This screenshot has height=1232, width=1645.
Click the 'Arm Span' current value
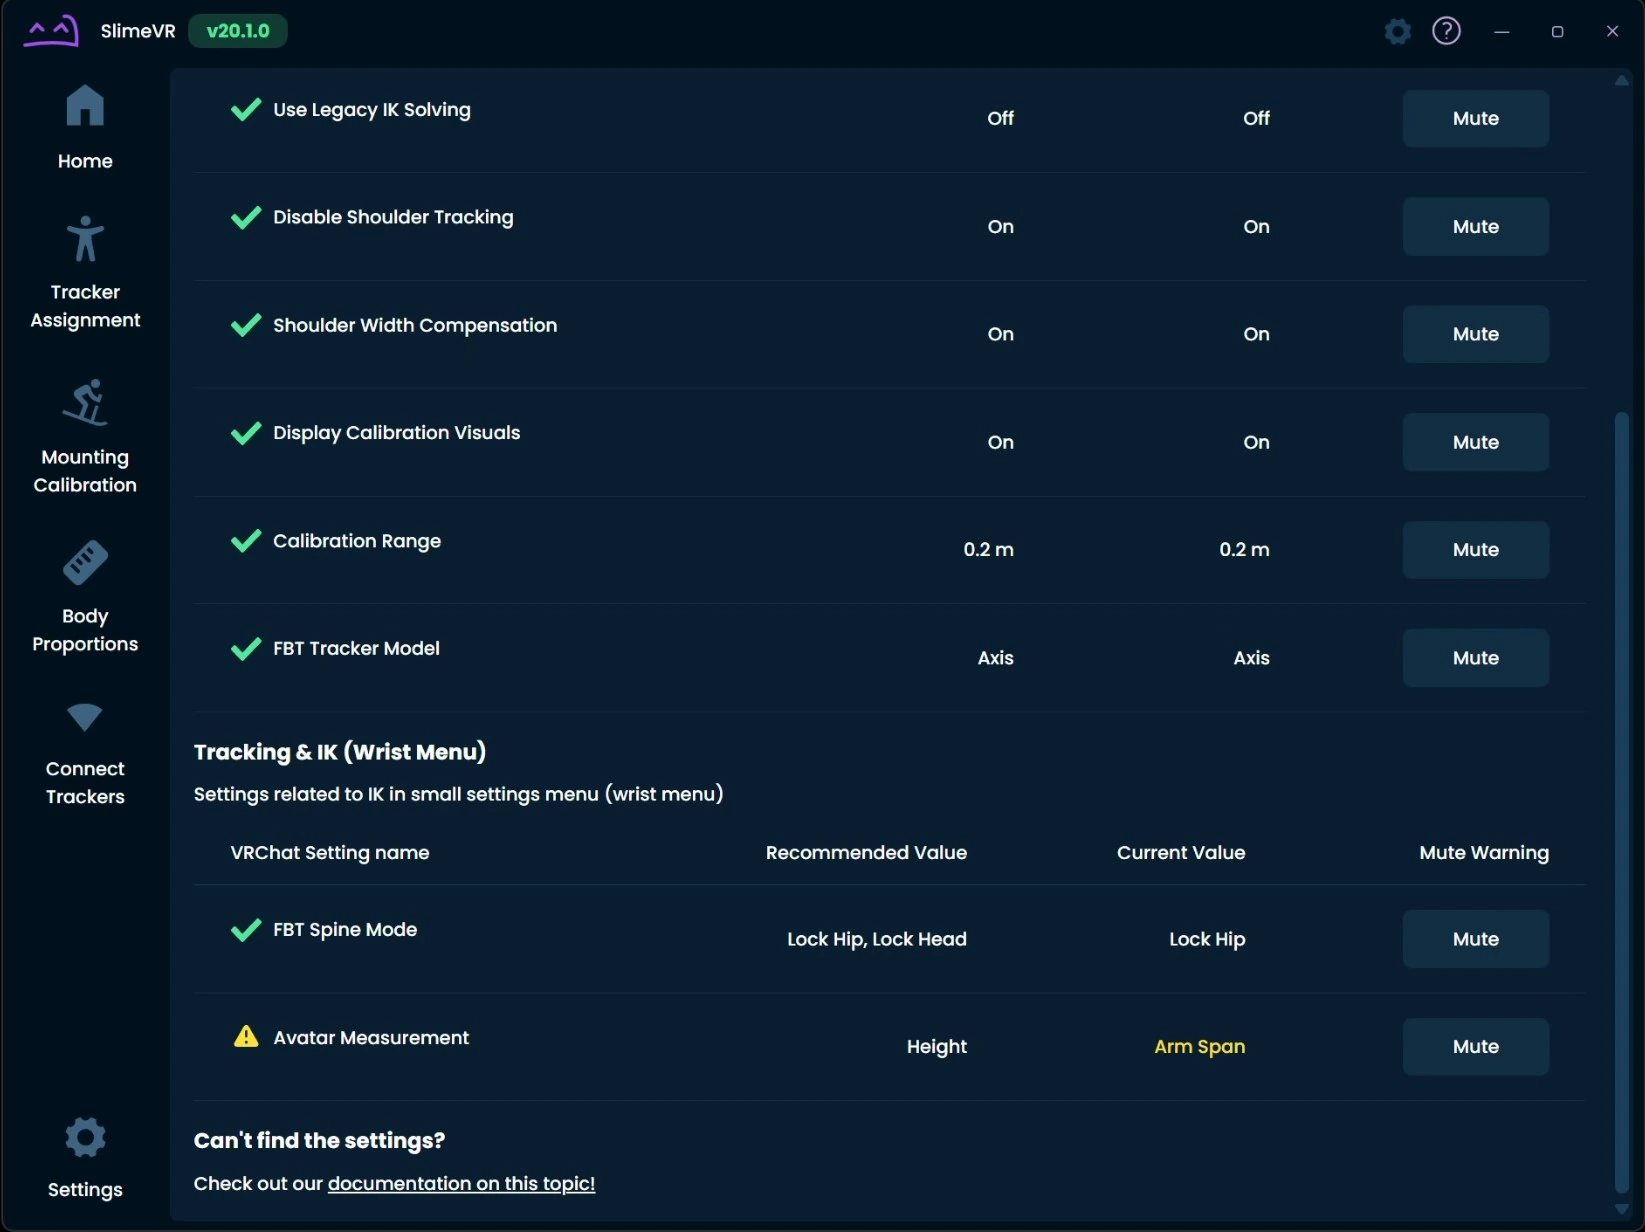(1200, 1047)
